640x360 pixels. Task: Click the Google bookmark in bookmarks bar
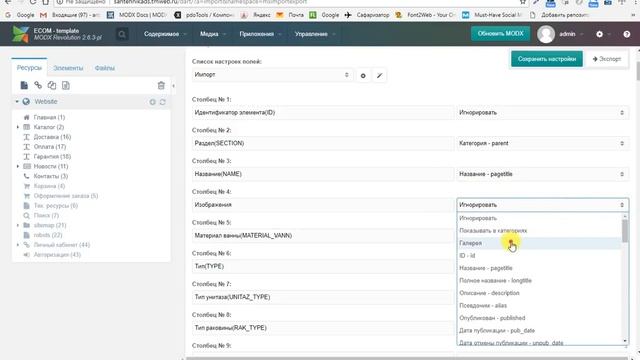coord(20,15)
